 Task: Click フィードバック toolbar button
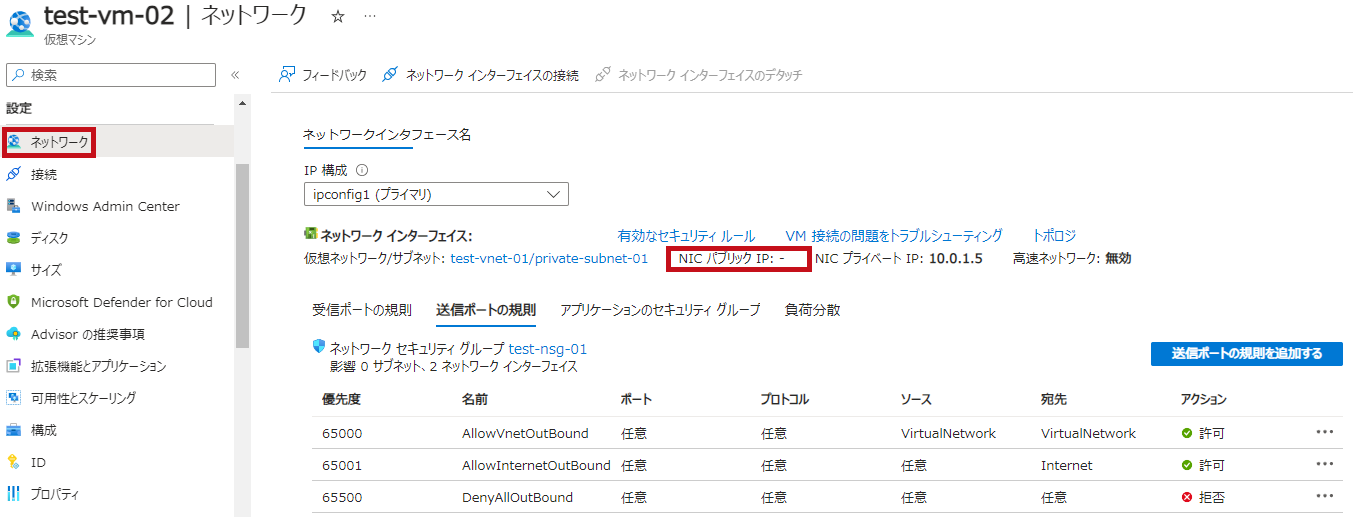323,75
